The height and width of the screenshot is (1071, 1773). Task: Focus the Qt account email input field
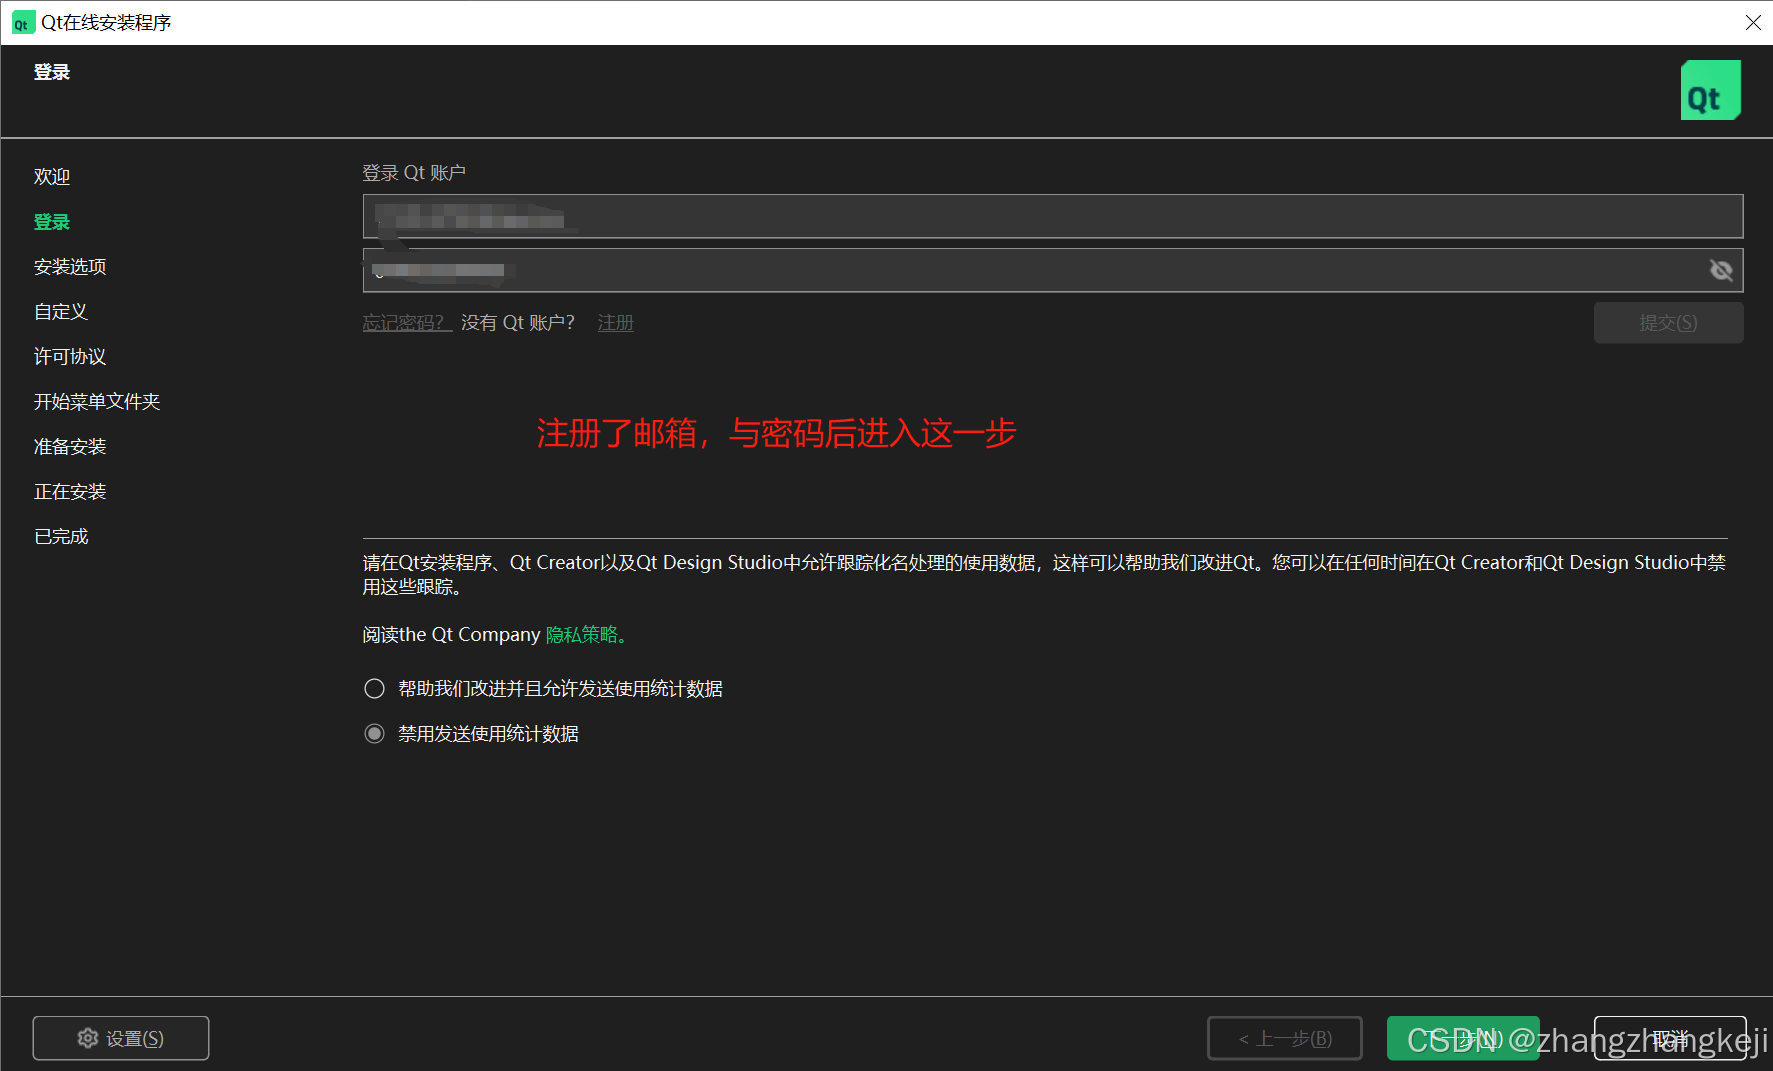click(x=1052, y=216)
